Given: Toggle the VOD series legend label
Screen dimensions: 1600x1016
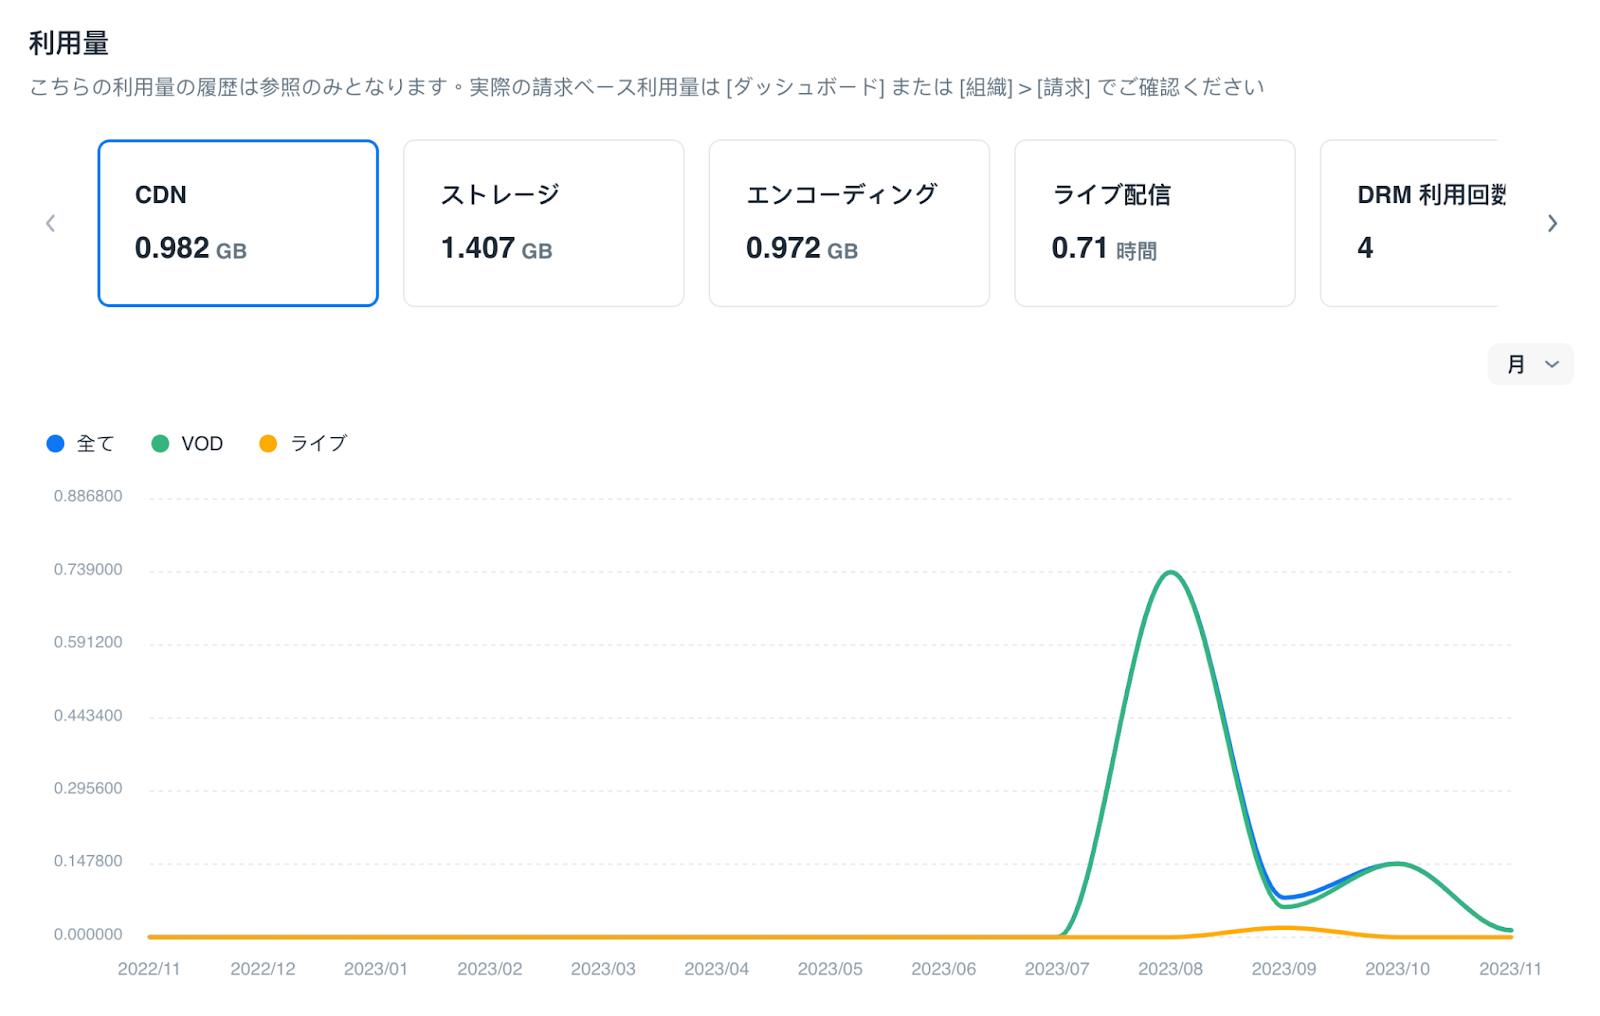Looking at the screenshot, I should click(x=202, y=444).
